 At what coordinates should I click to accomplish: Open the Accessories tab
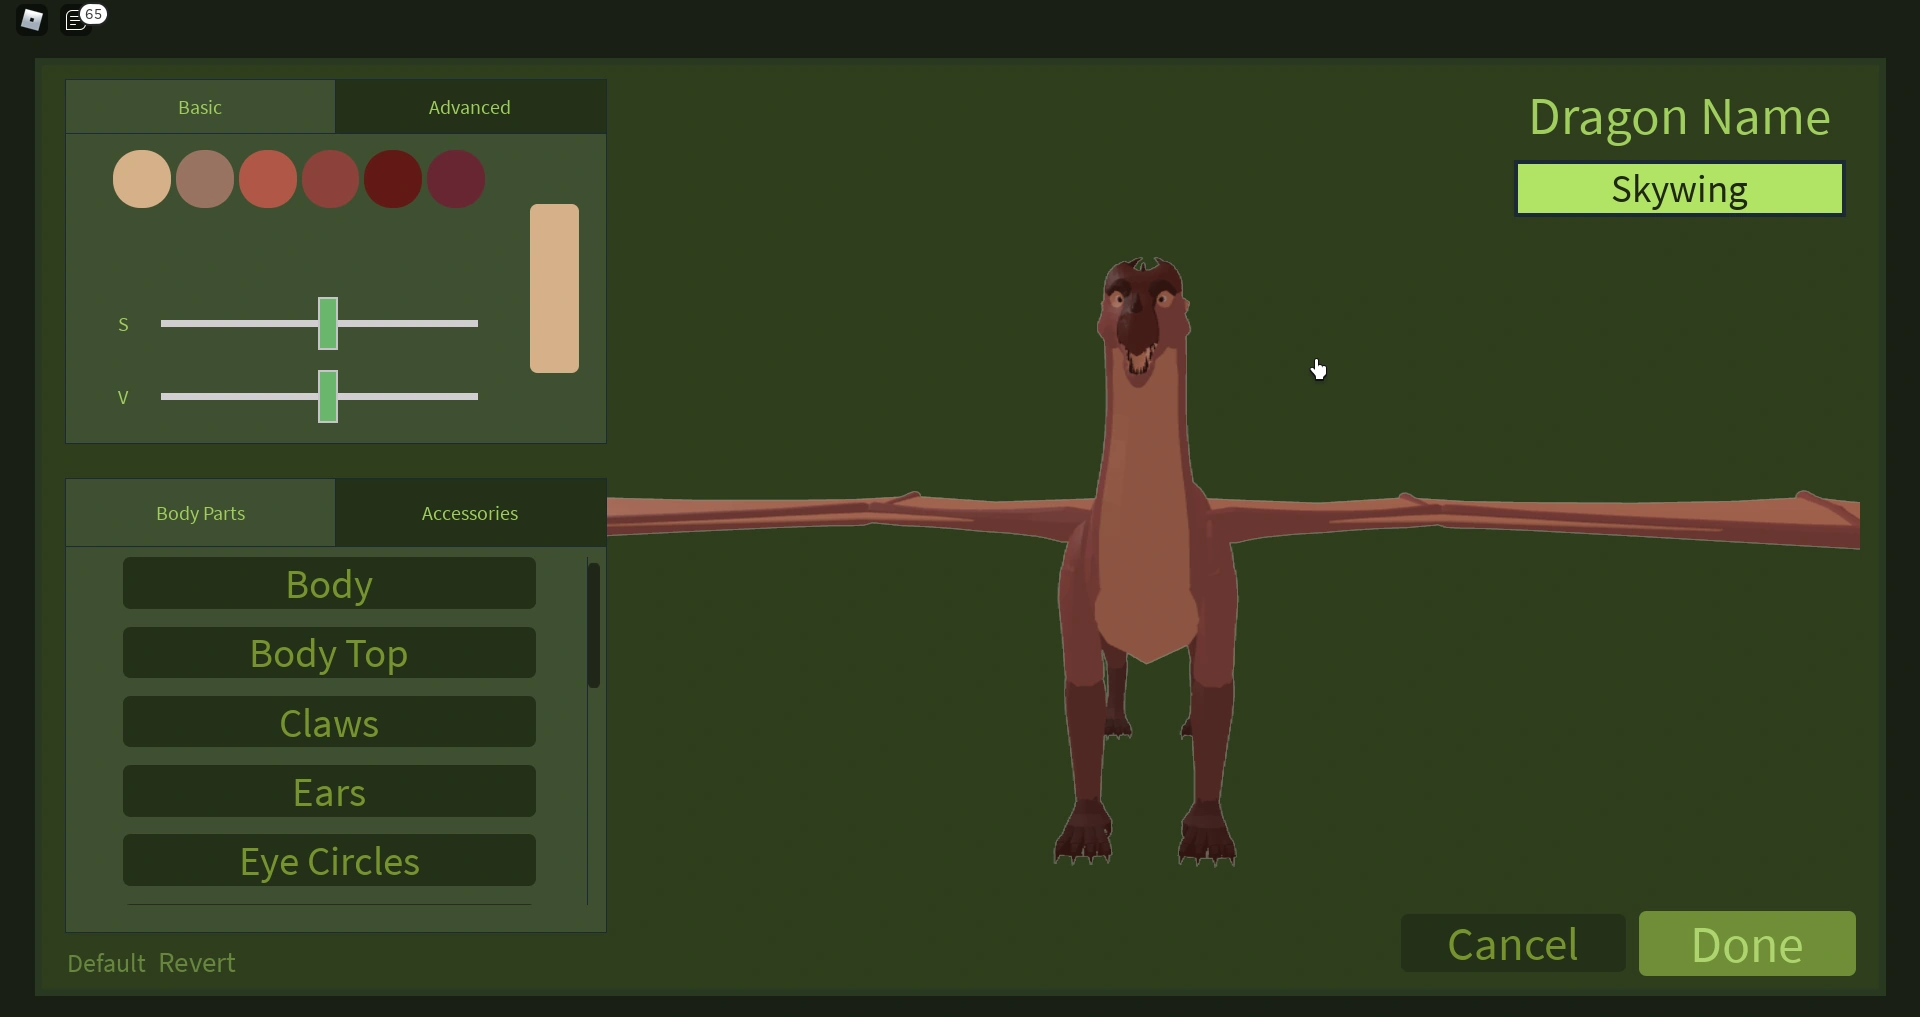tap(470, 513)
